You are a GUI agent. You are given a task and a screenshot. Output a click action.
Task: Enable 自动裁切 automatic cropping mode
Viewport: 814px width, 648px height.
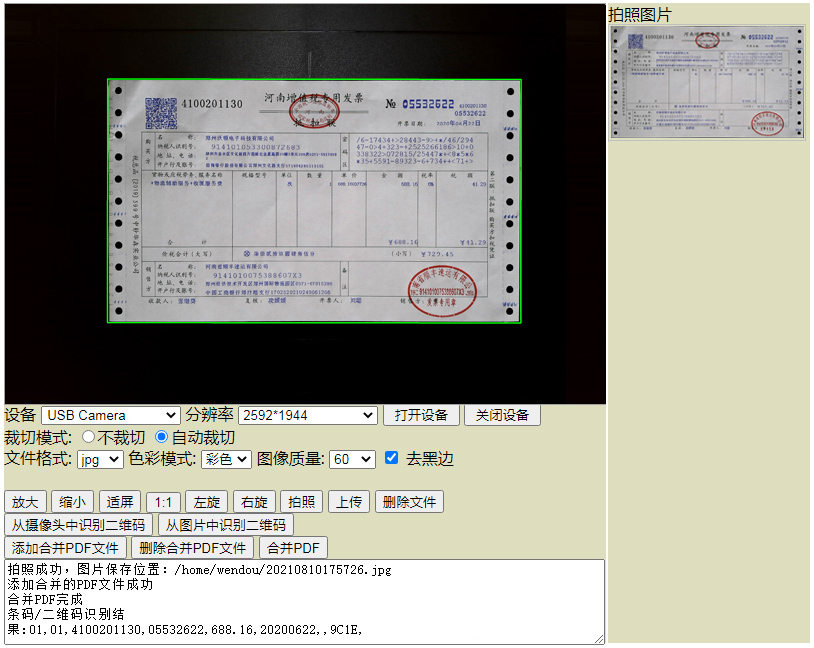click(x=162, y=437)
